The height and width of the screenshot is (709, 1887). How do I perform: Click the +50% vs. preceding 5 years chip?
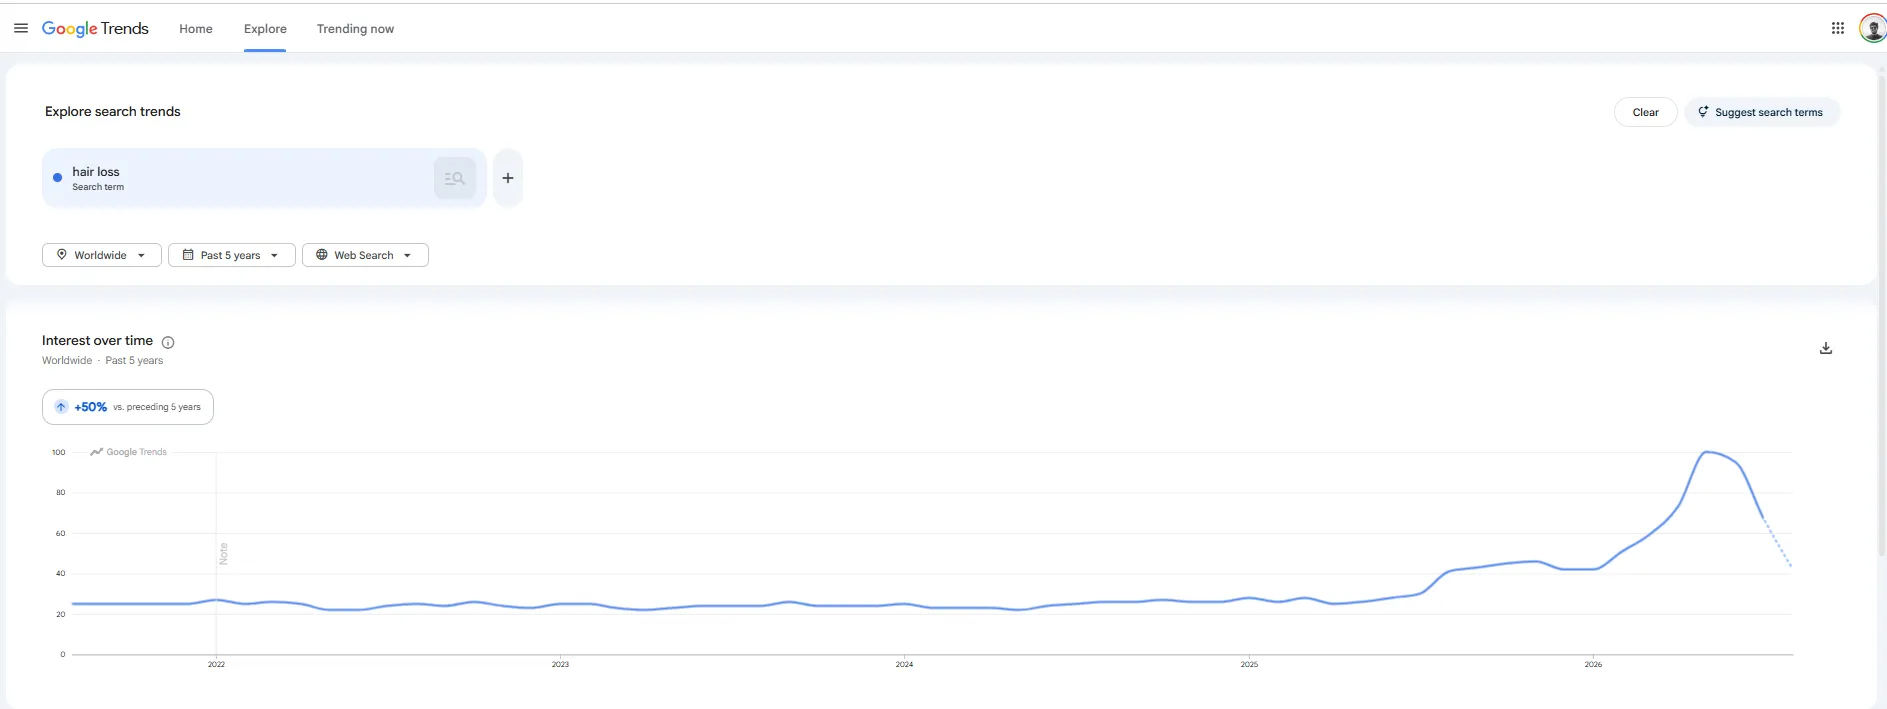tap(128, 407)
